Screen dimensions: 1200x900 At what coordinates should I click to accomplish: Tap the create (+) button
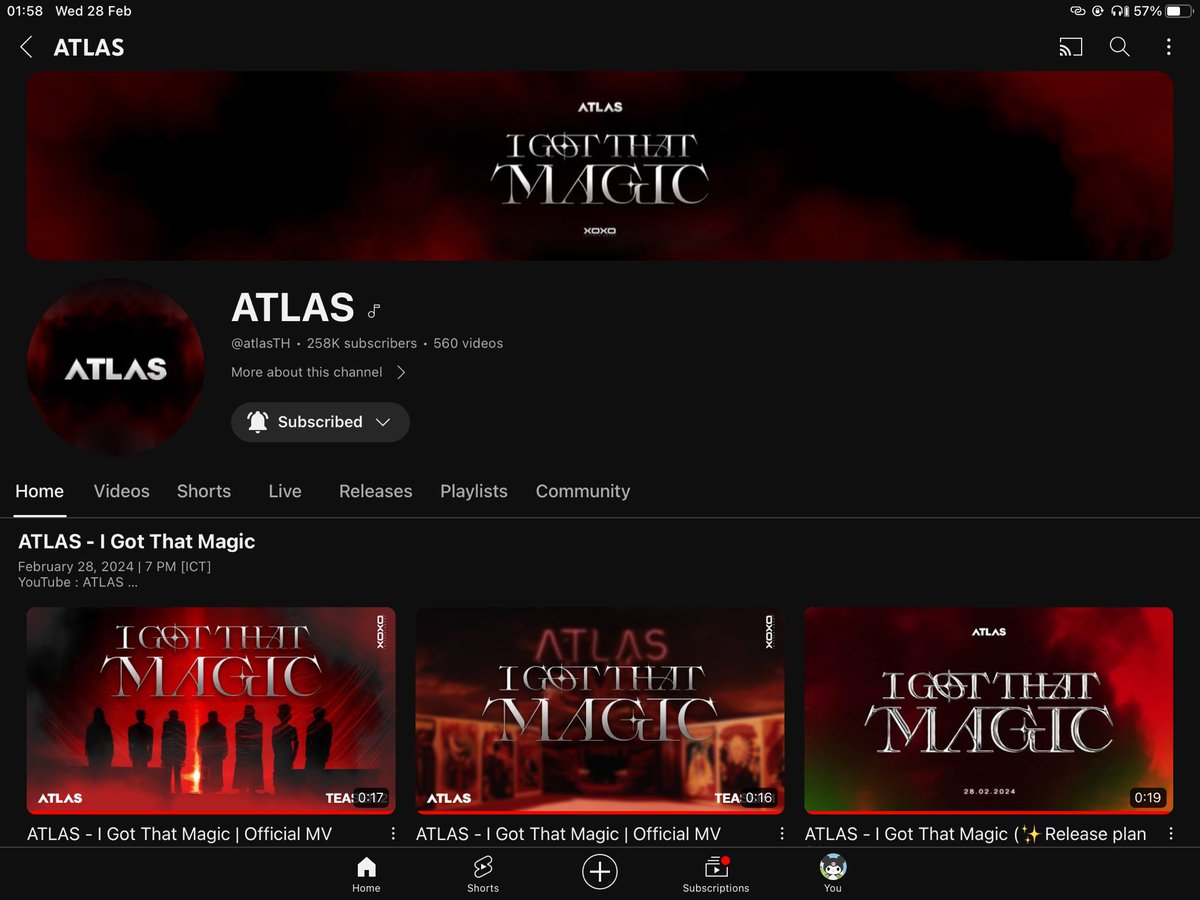(600, 871)
